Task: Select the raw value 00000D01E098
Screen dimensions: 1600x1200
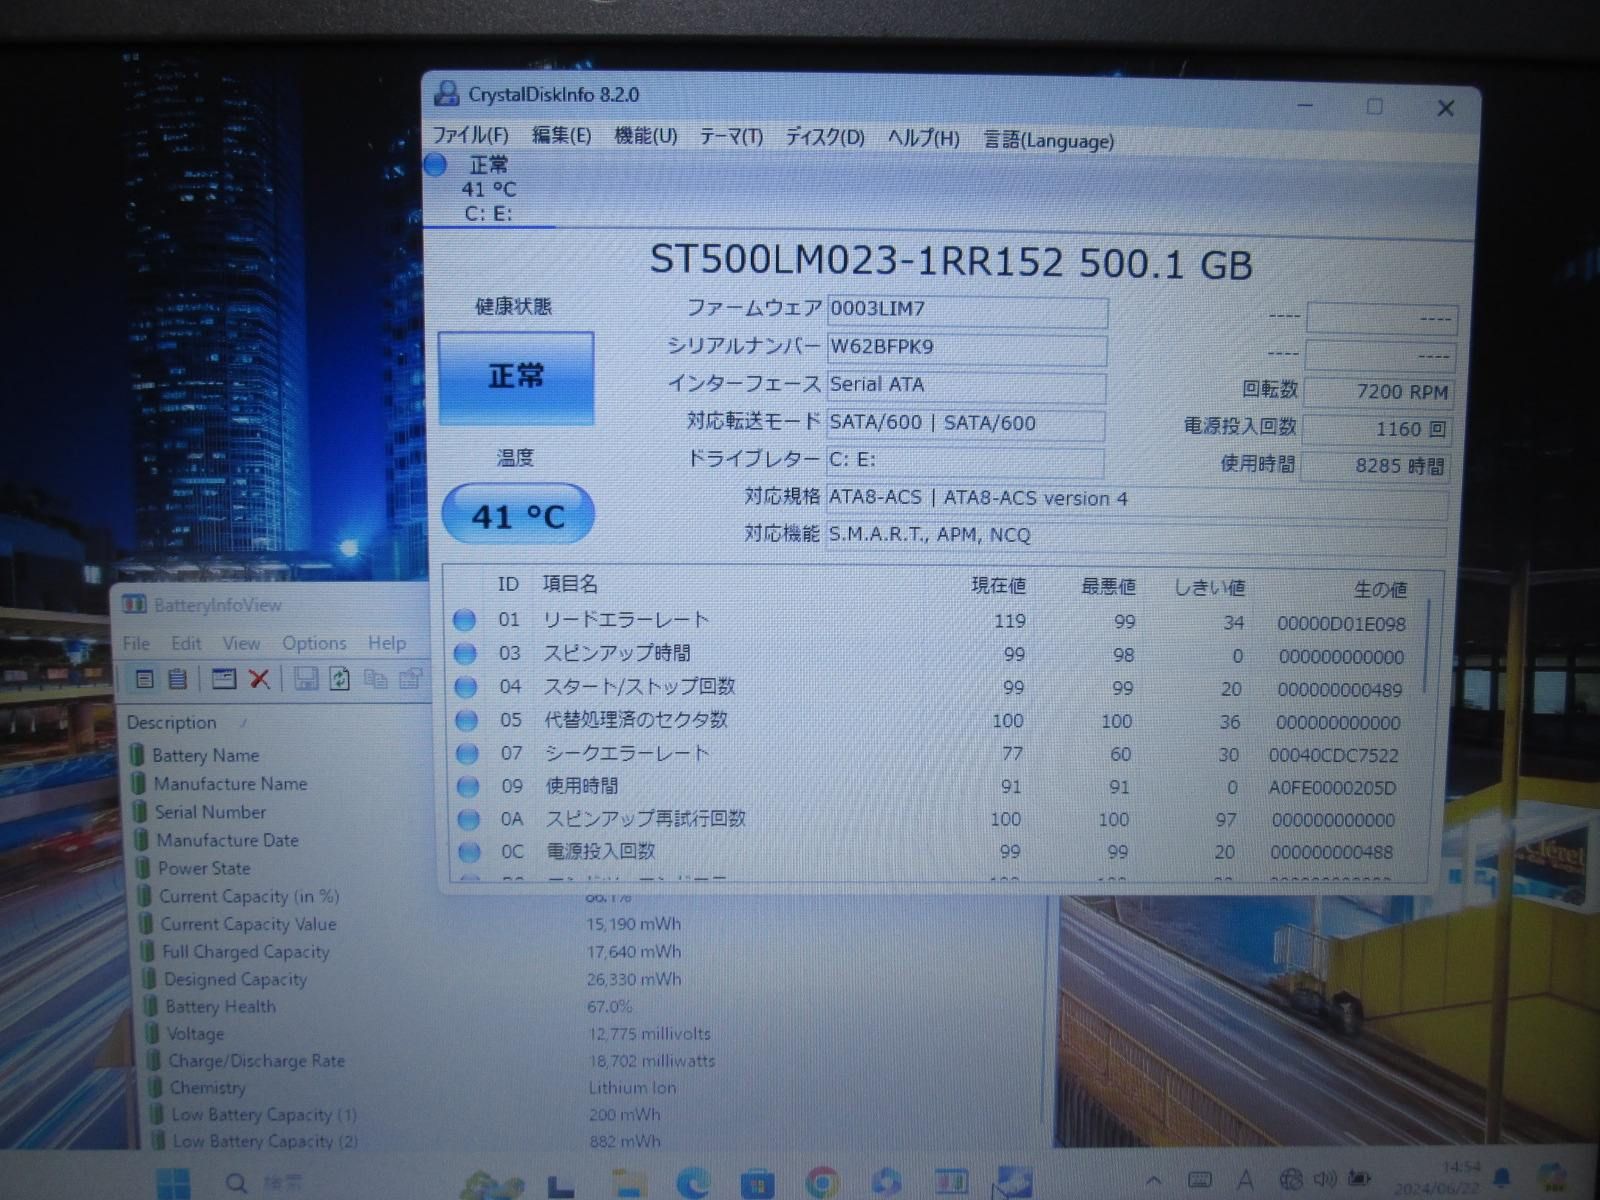Action: click(1341, 624)
